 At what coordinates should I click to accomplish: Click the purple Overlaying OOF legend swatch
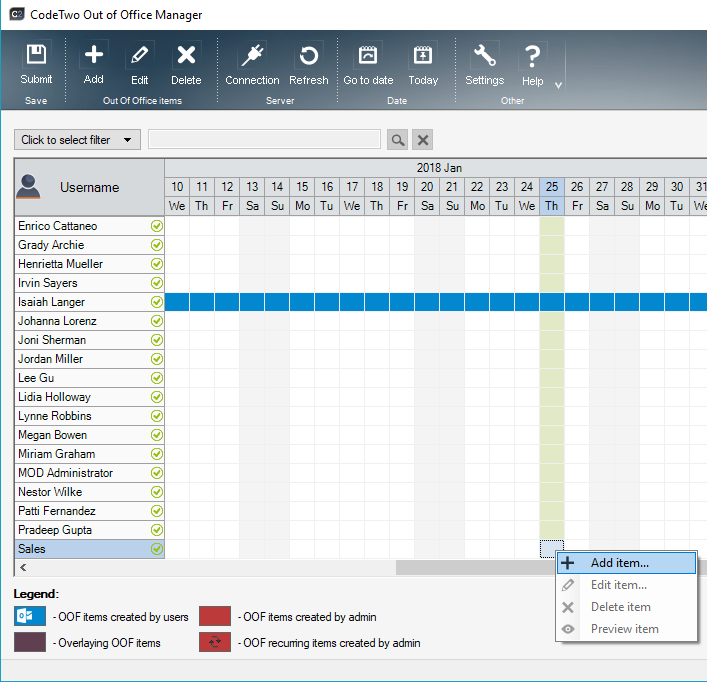[30, 642]
